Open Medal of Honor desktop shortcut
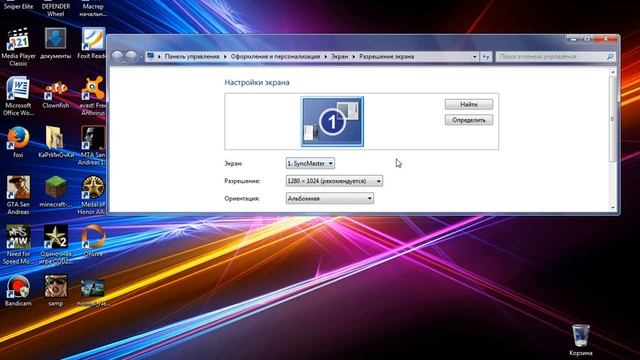The height and width of the screenshot is (360, 640). [x=92, y=195]
